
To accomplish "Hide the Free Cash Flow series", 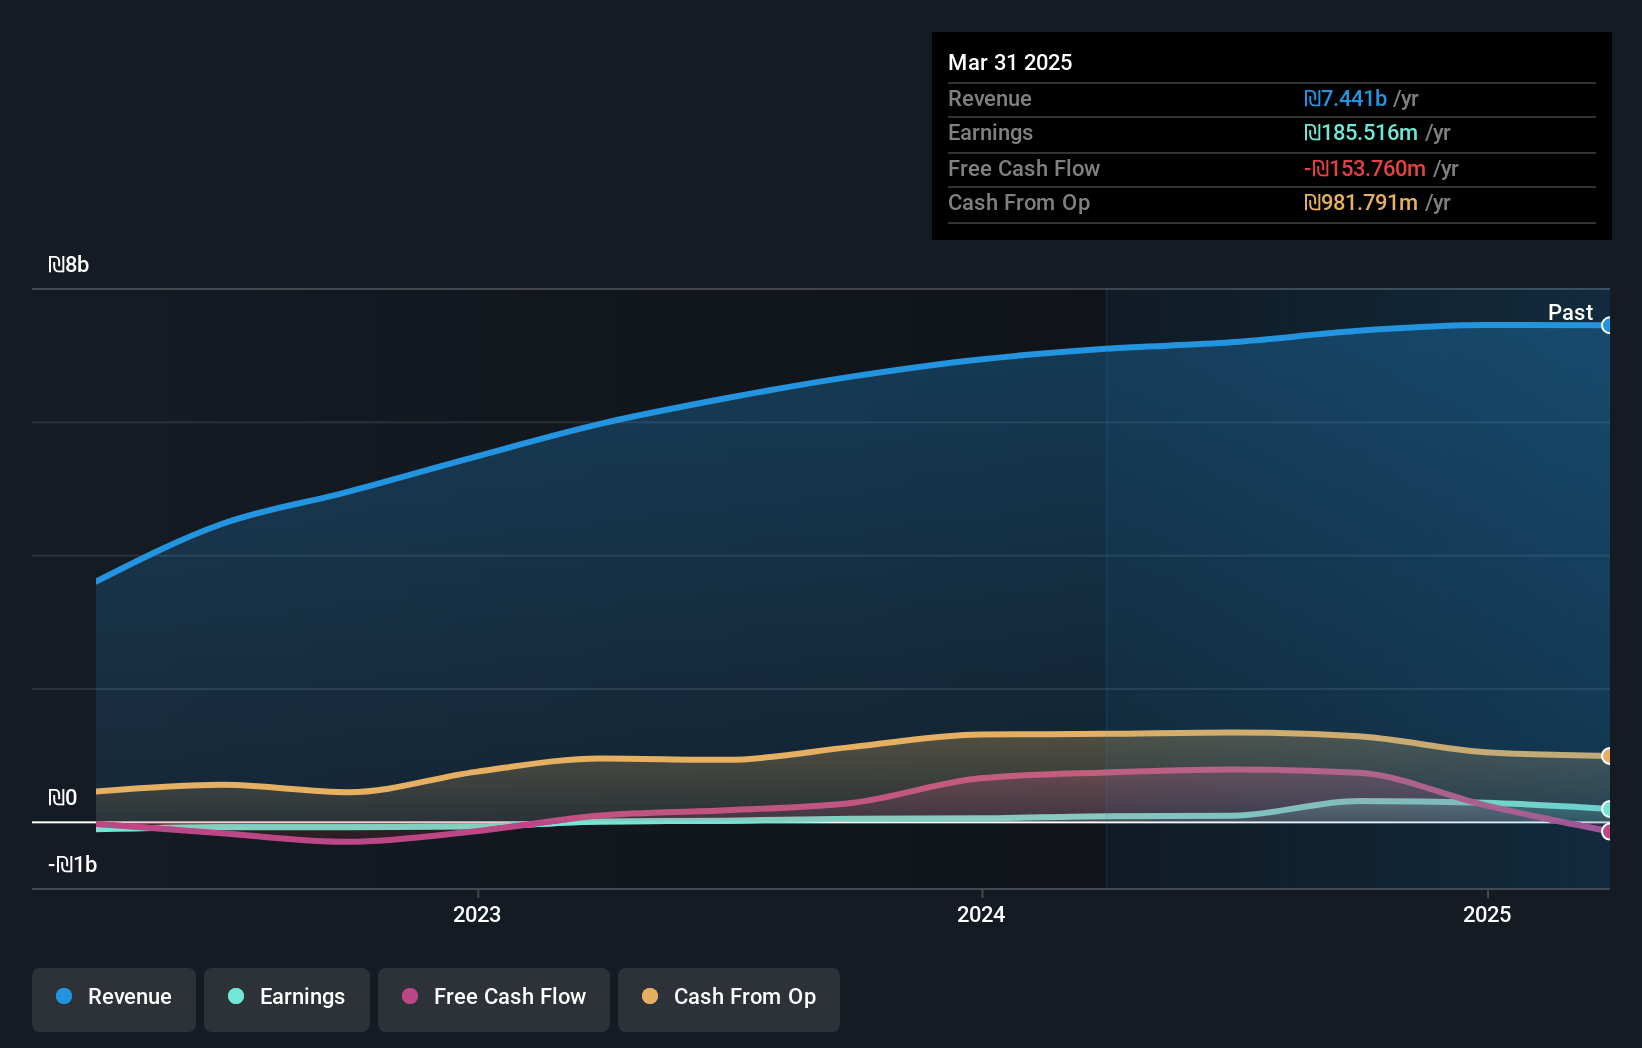I will (493, 999).
